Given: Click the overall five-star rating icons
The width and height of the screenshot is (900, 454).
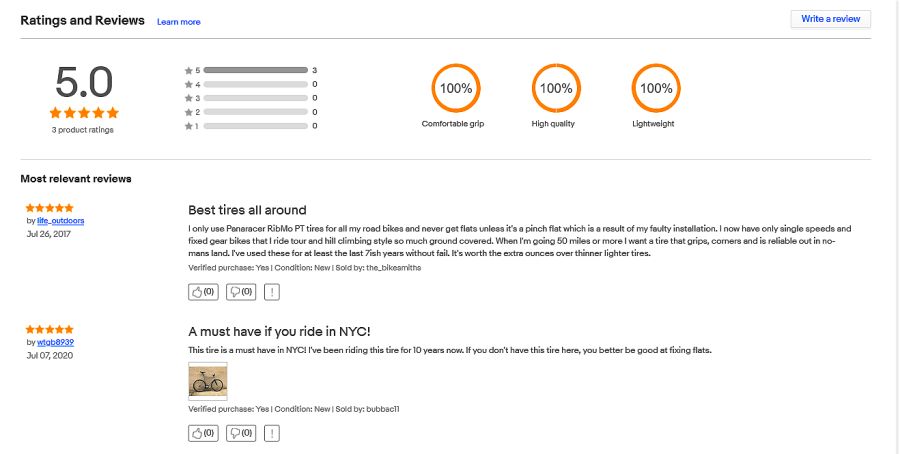Looking at the screenshot, I should click(84, 112).
